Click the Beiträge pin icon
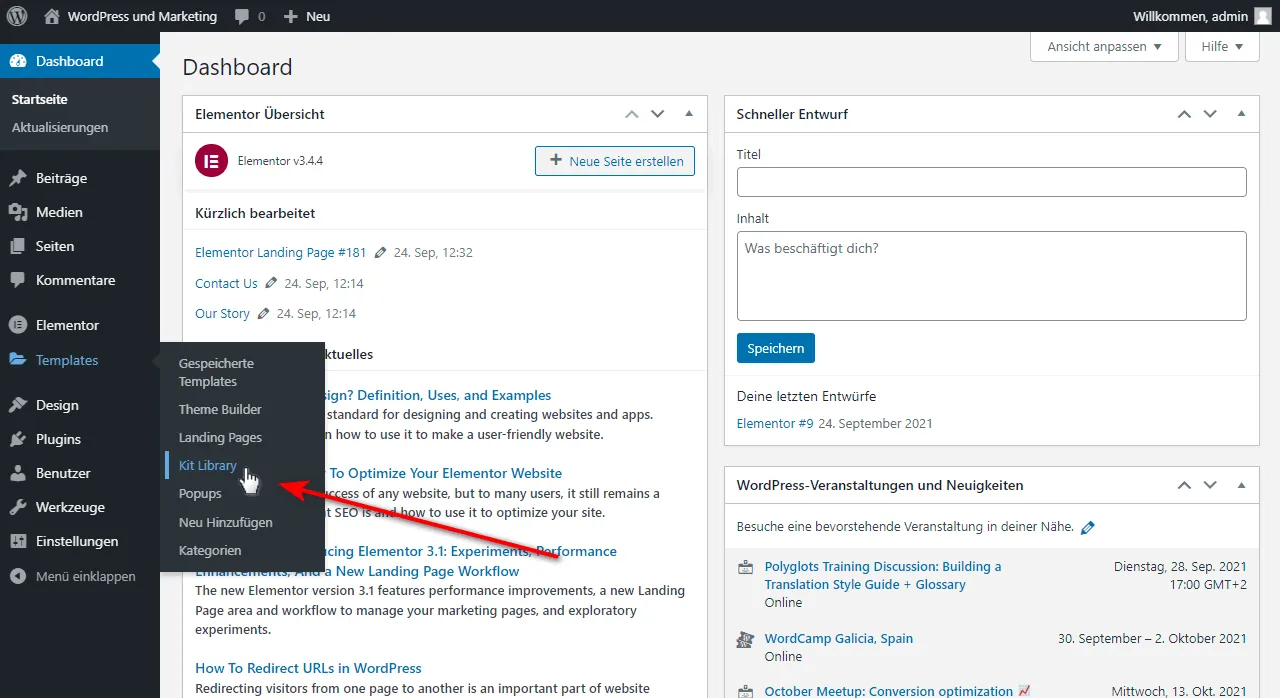Viewport: 1280px width, 698px height. pyautogui.click(x=18, y=178)
